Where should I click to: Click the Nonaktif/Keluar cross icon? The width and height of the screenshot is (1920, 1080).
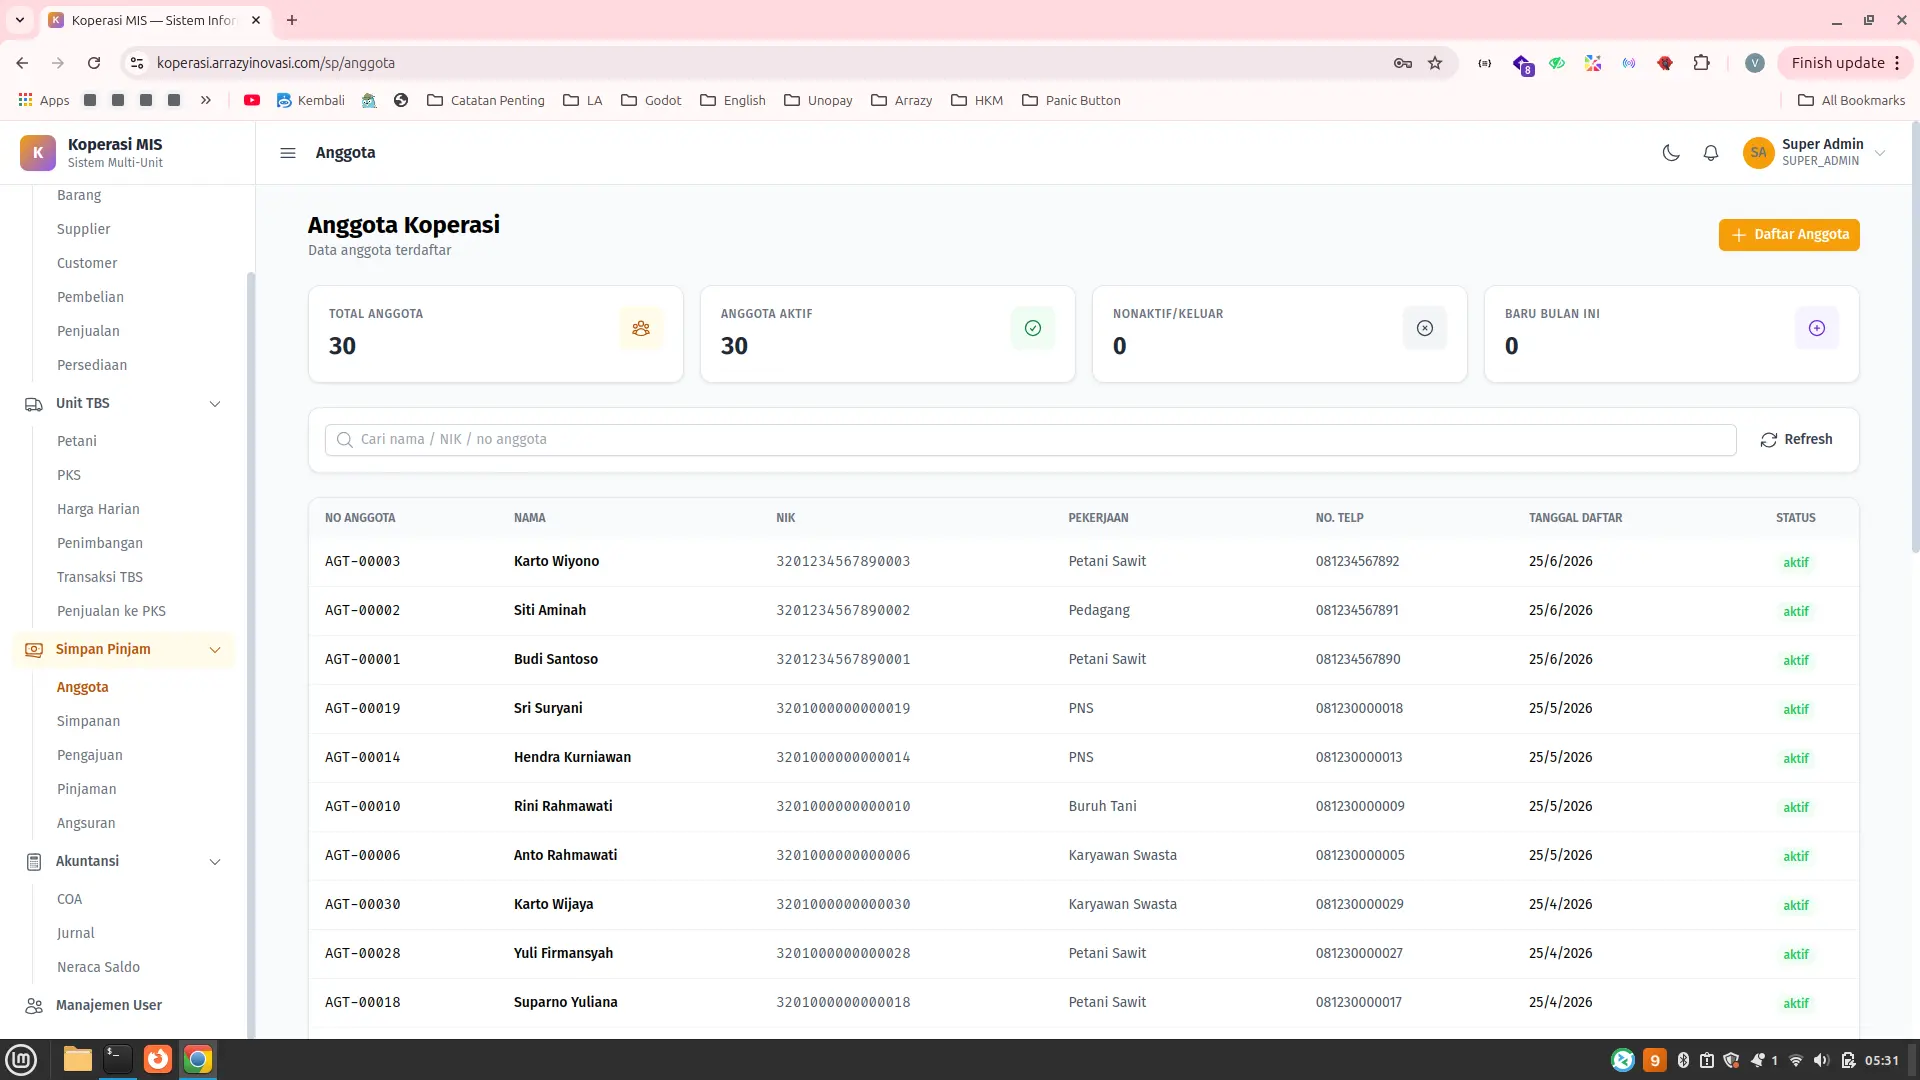pyautogui.click(x=1425, y=328)
